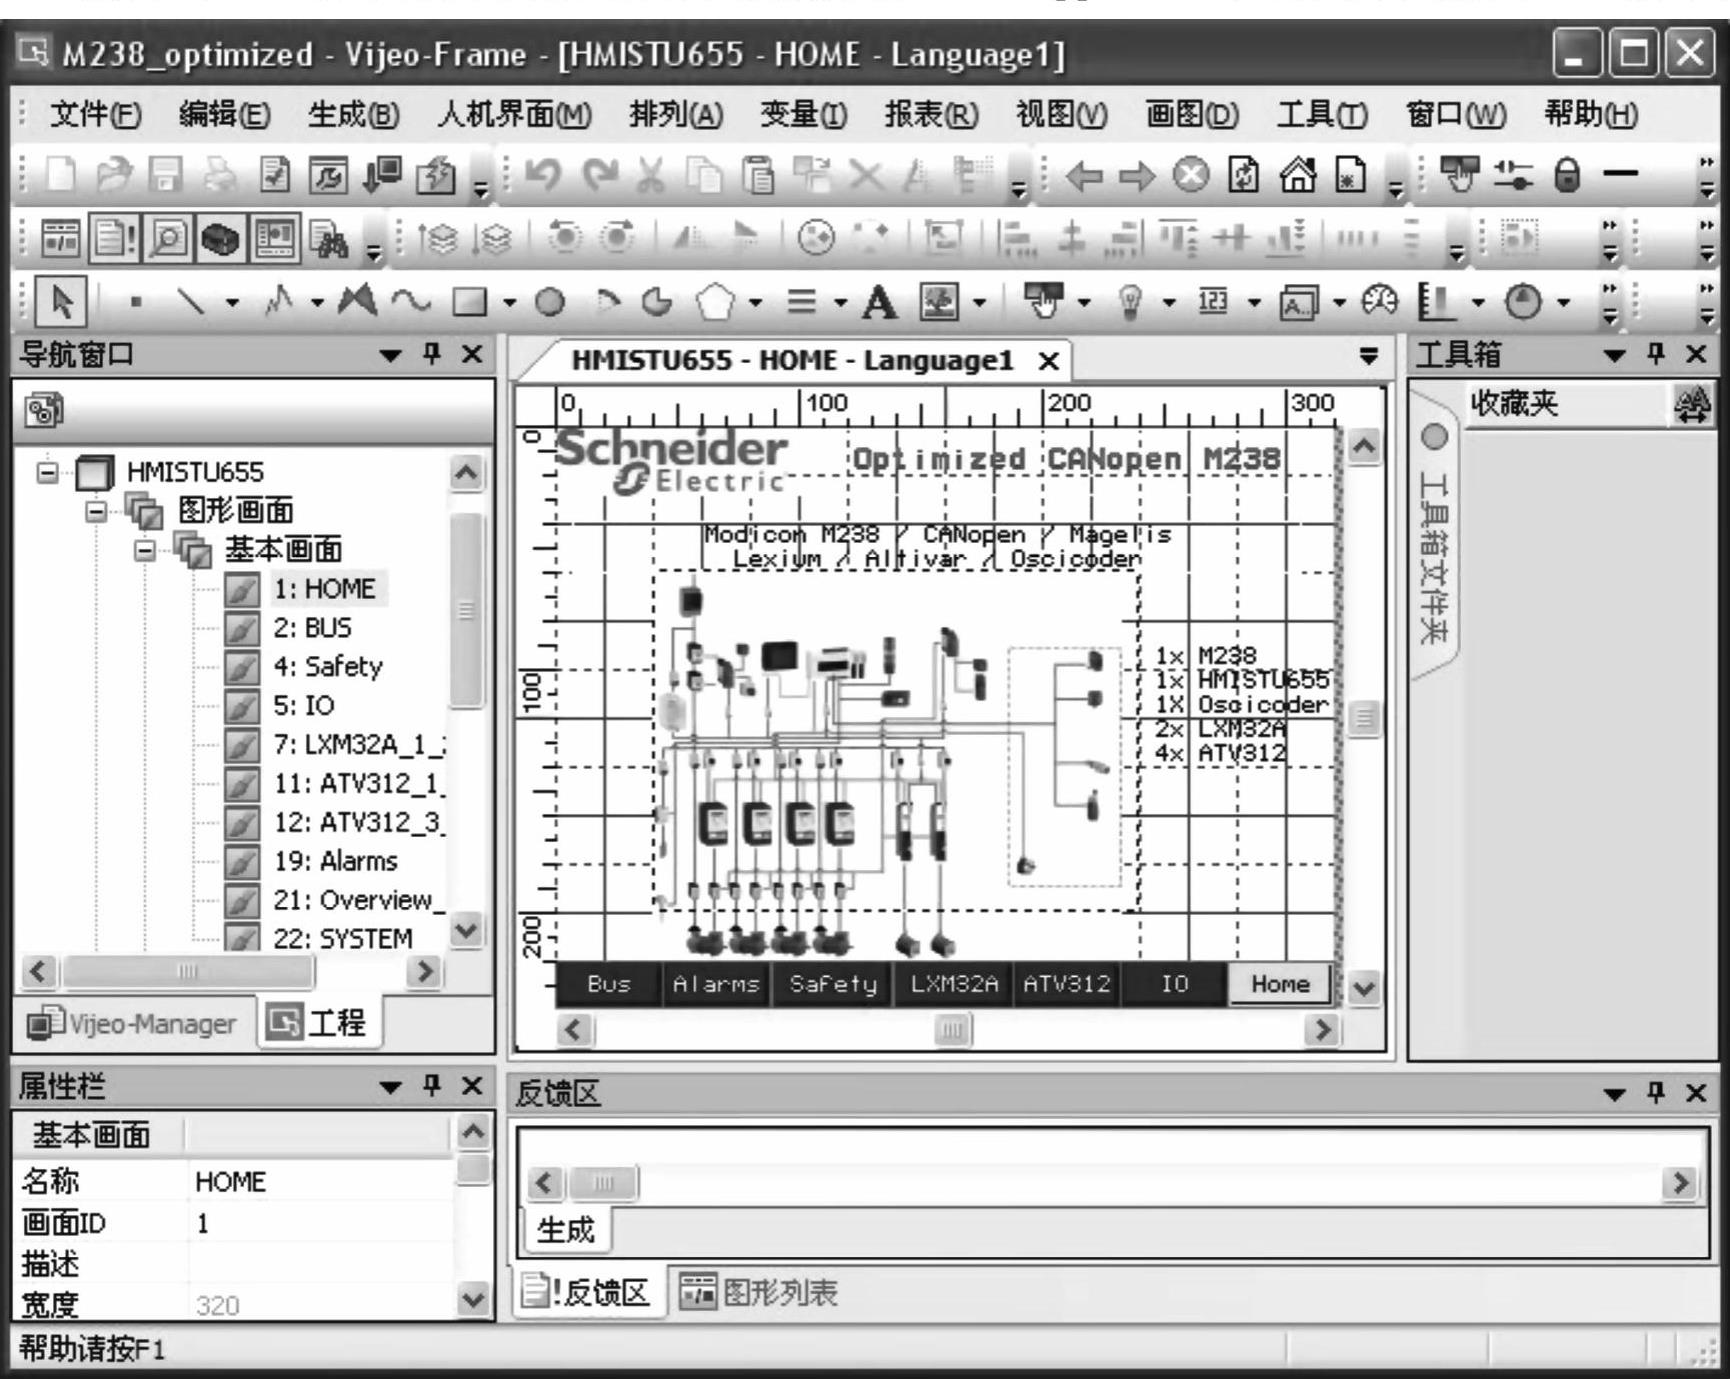This screenshot has width=1730, height=1379.
Task: Select the point drawing tool
Action: tap(136, 301)
